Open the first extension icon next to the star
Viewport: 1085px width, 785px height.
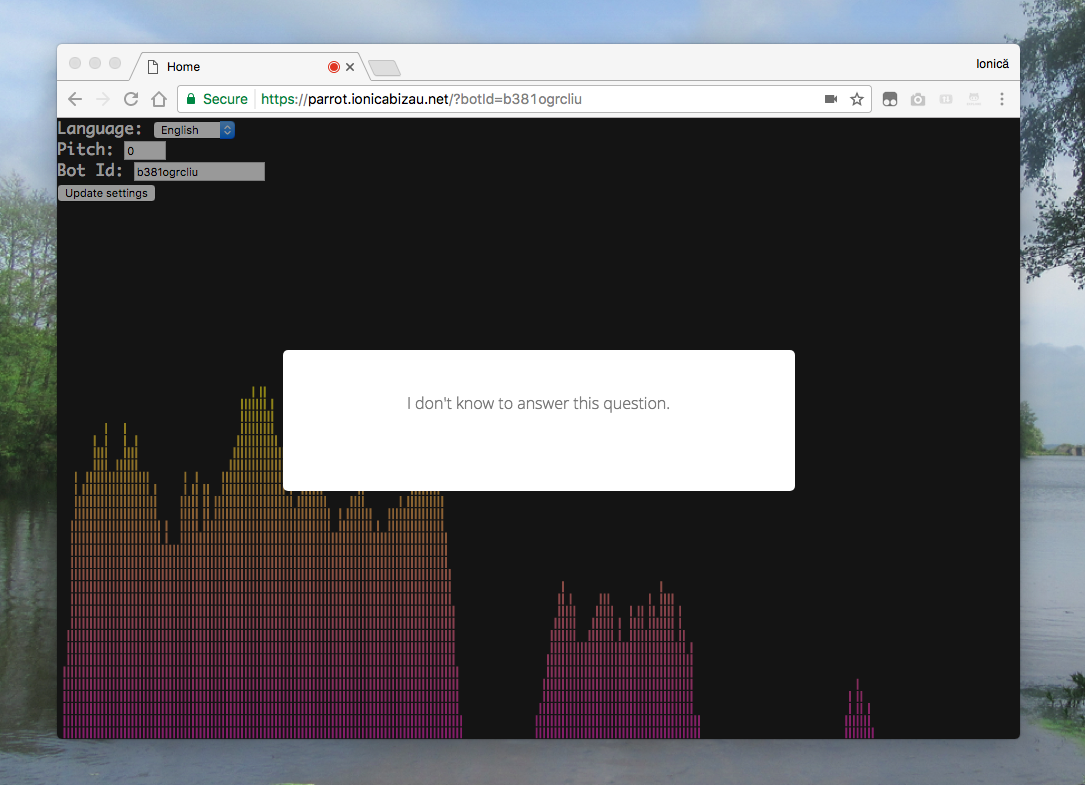(x=890, y=99)
